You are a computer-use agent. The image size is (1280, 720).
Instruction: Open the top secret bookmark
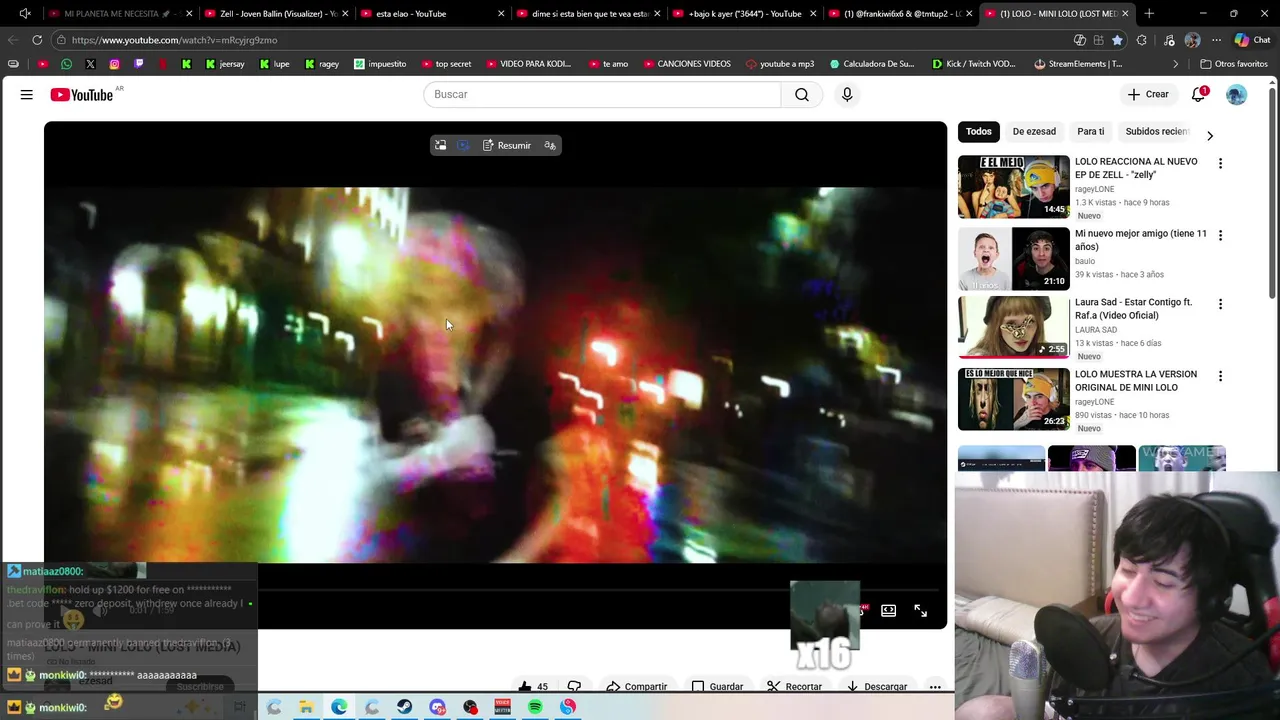click(x=446, y=64)
